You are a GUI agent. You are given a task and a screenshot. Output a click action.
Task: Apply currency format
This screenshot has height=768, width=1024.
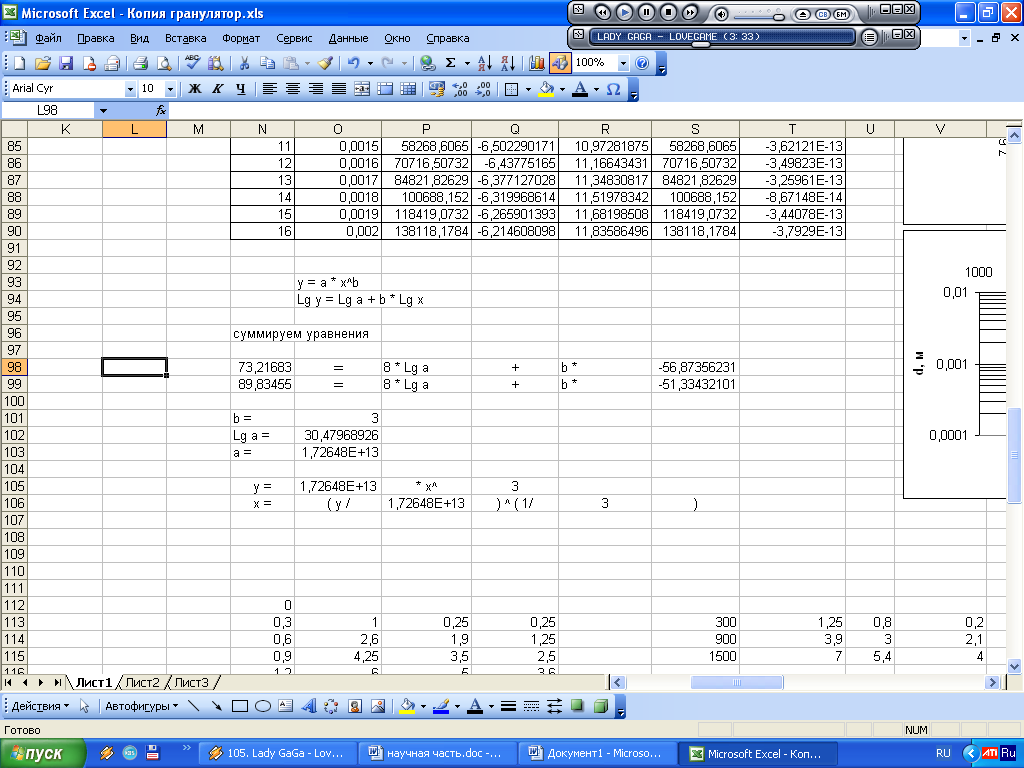coord(436,89)
